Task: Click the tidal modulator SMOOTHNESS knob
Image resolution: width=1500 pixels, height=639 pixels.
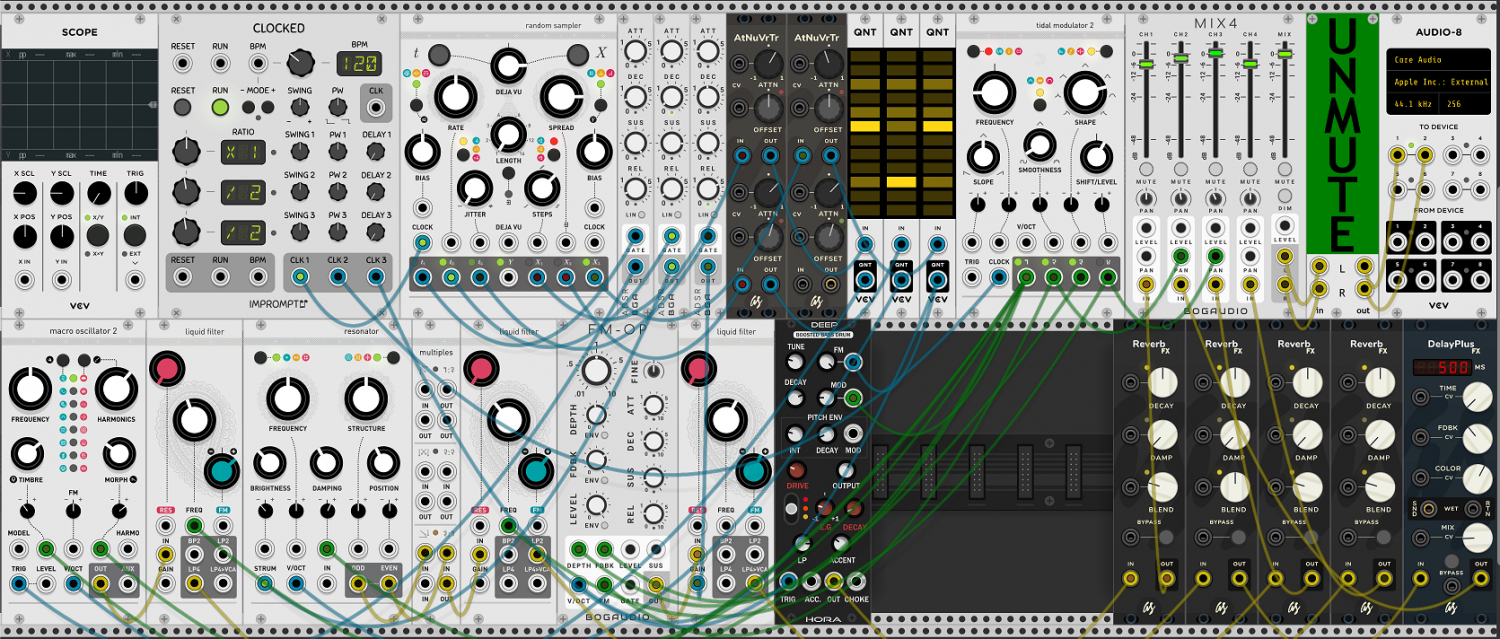Action: [x=1040, y=146]
